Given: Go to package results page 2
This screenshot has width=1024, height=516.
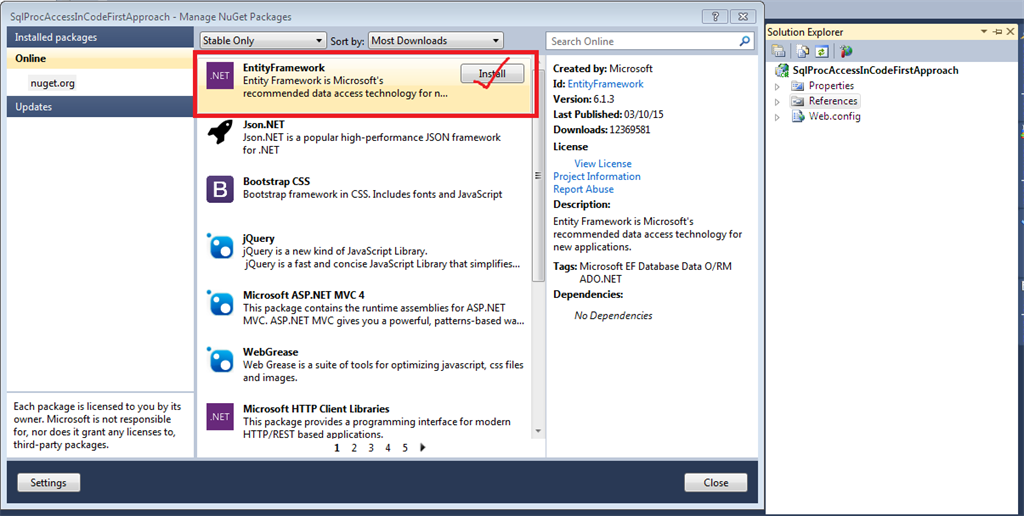Looking at the screenshot, I should click(354, 447).
